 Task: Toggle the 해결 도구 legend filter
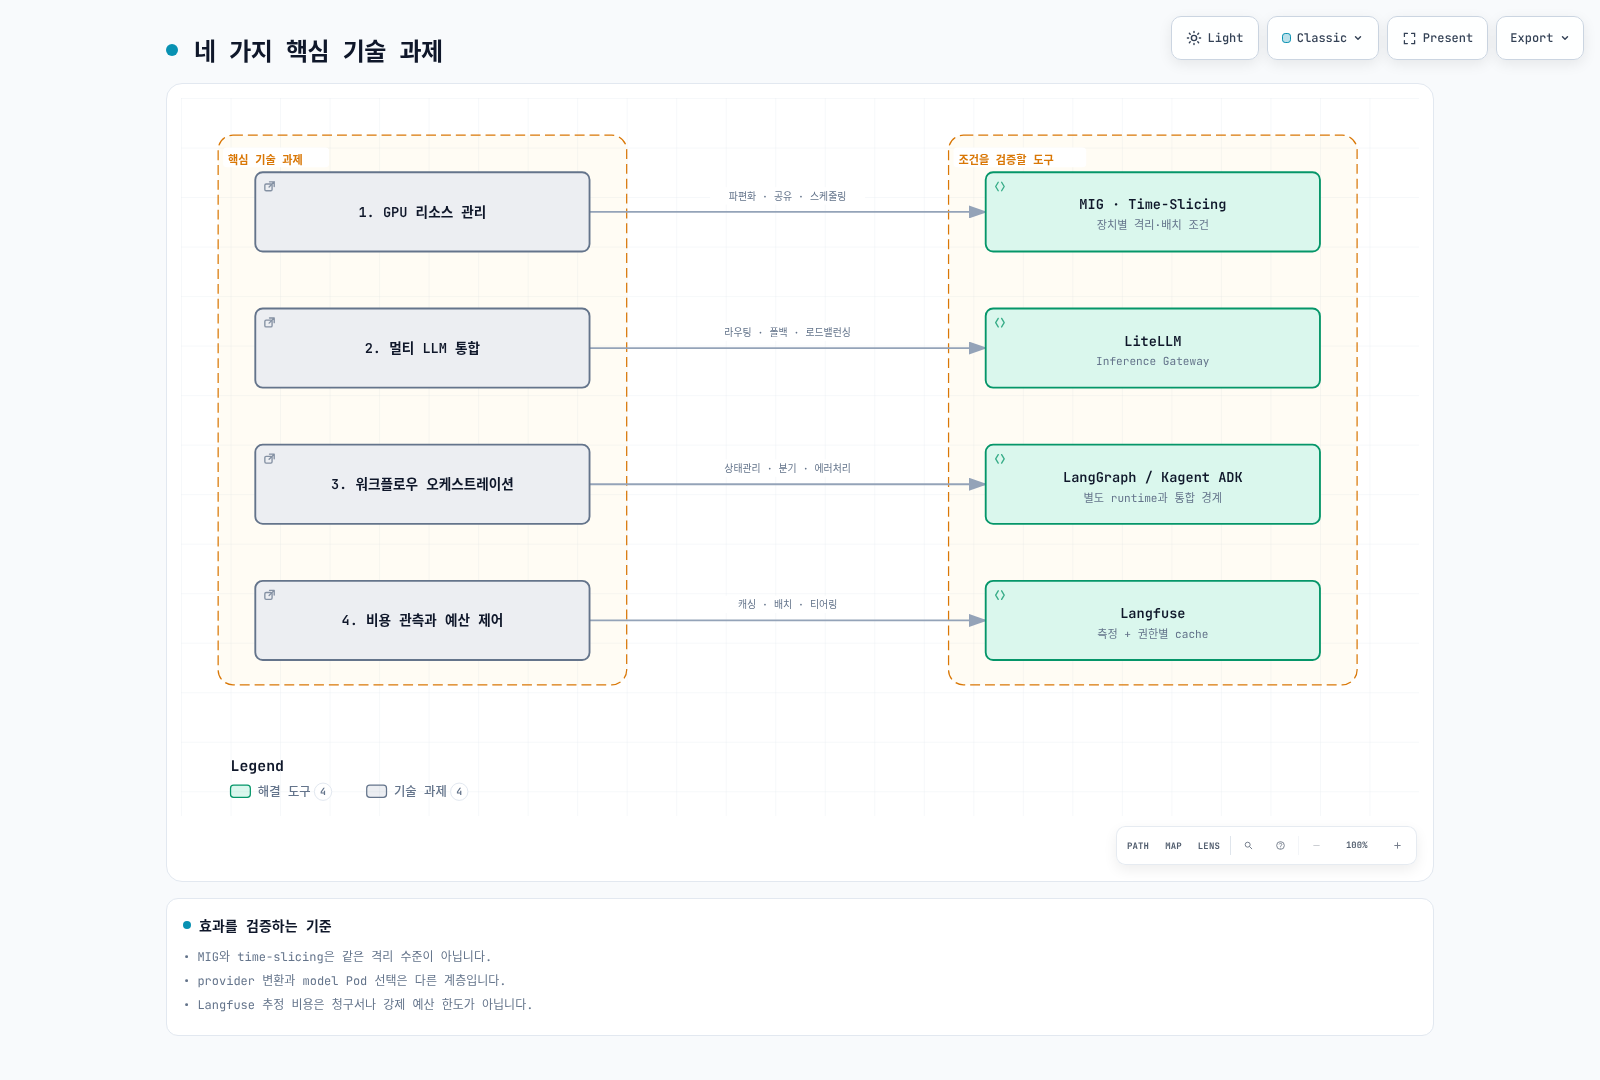[281, 791]
